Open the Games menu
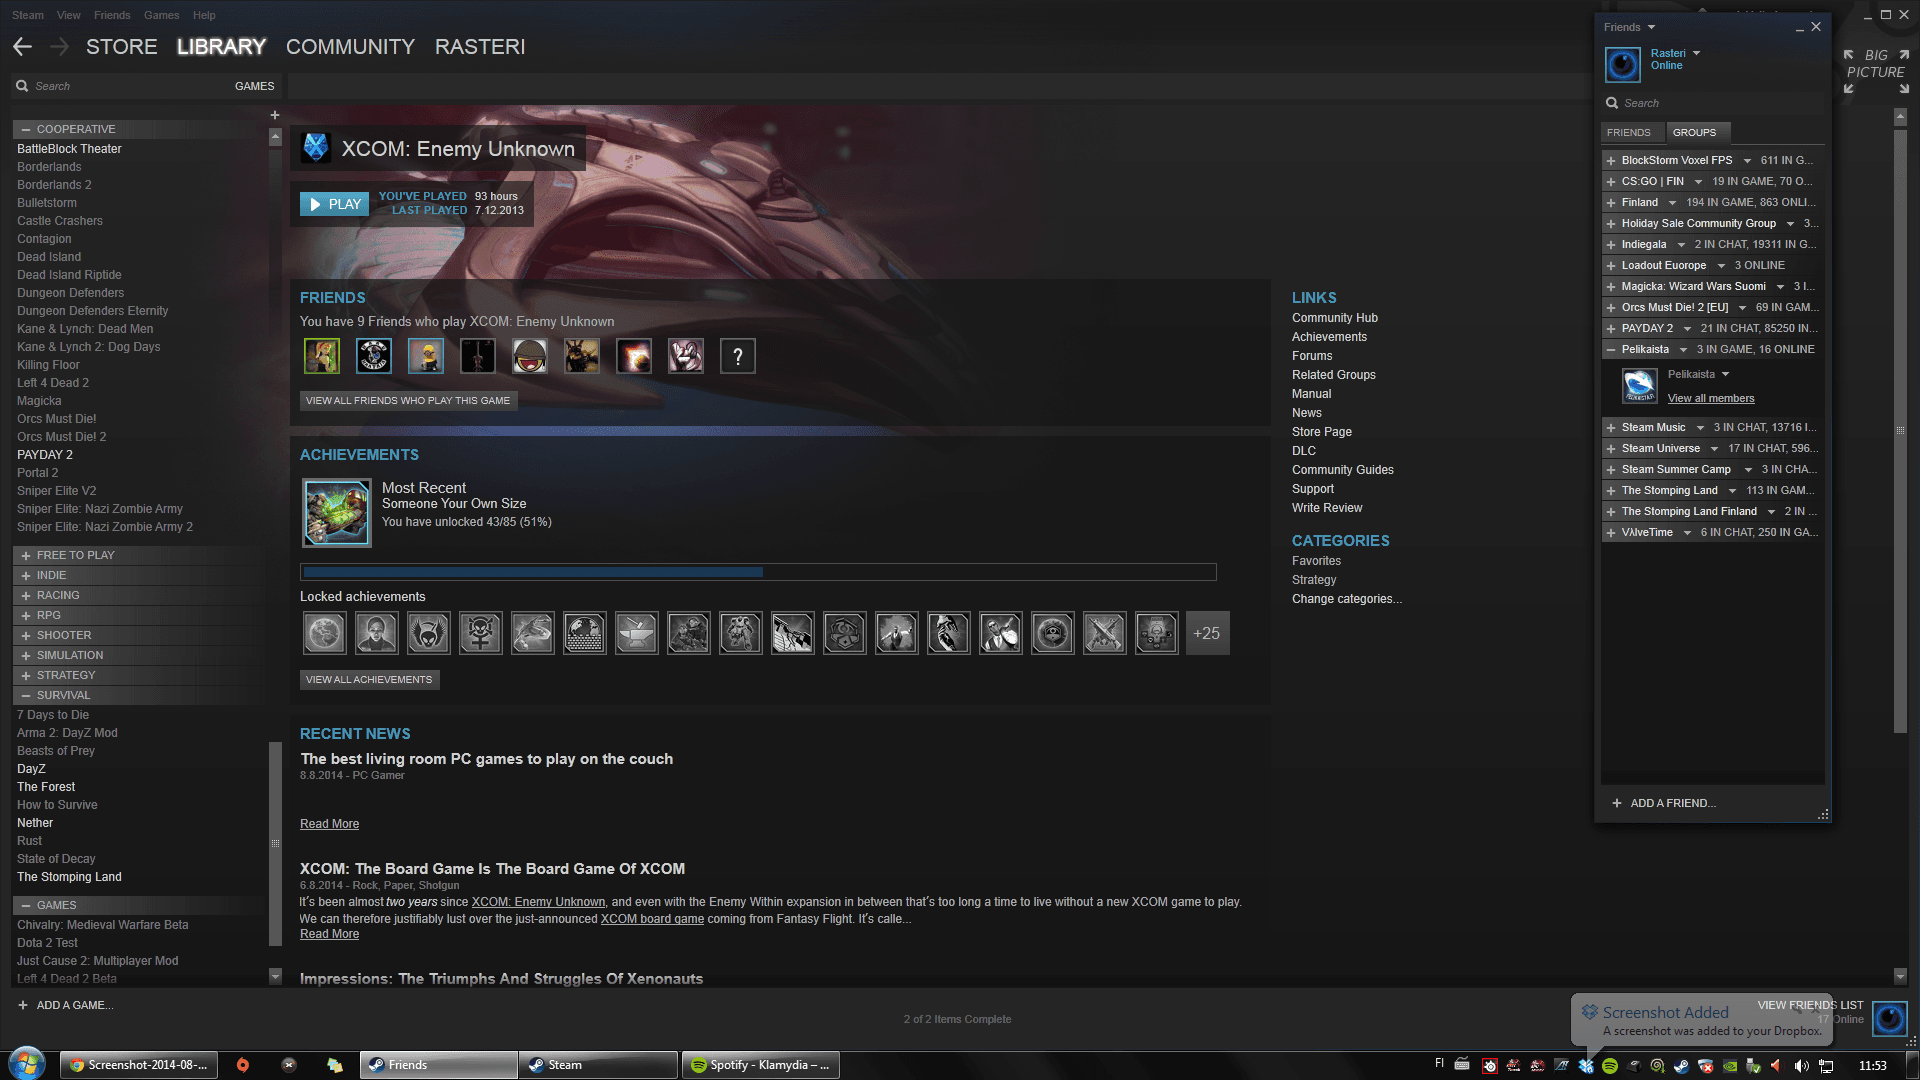This screenshot has width=1920, height=1080. (x=161, y=15)
